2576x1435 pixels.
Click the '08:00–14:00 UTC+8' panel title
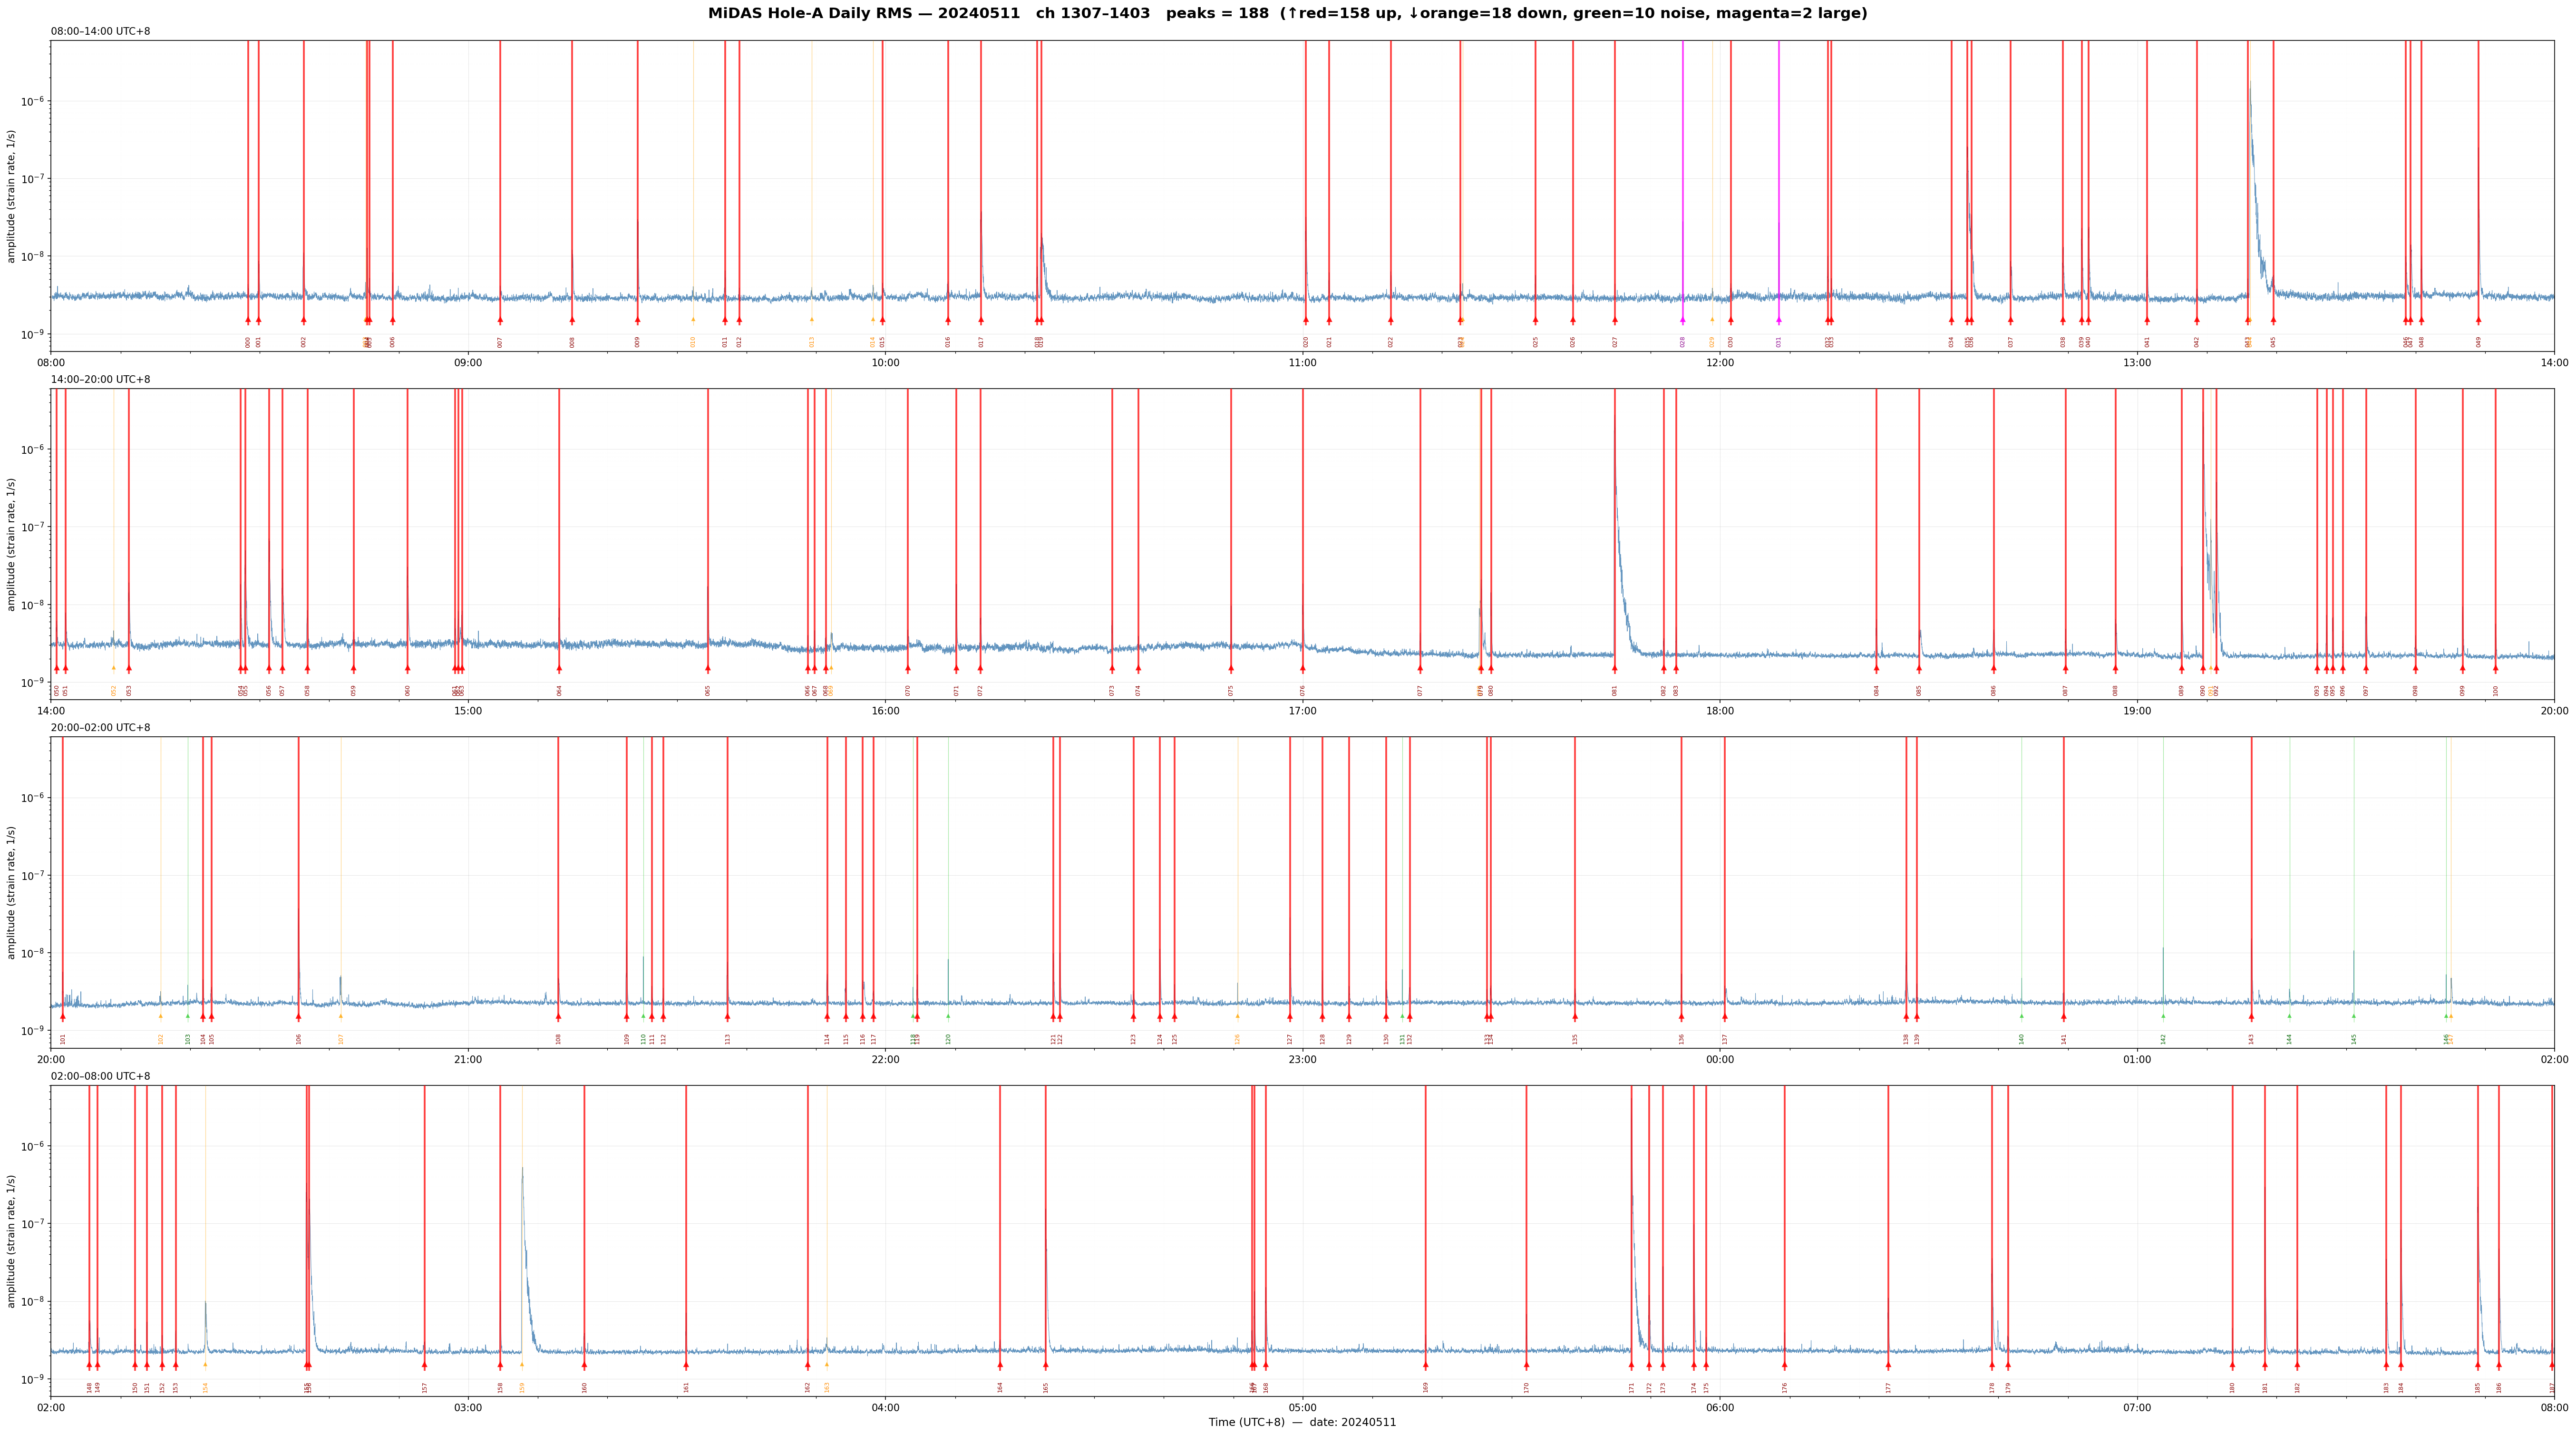101,32
